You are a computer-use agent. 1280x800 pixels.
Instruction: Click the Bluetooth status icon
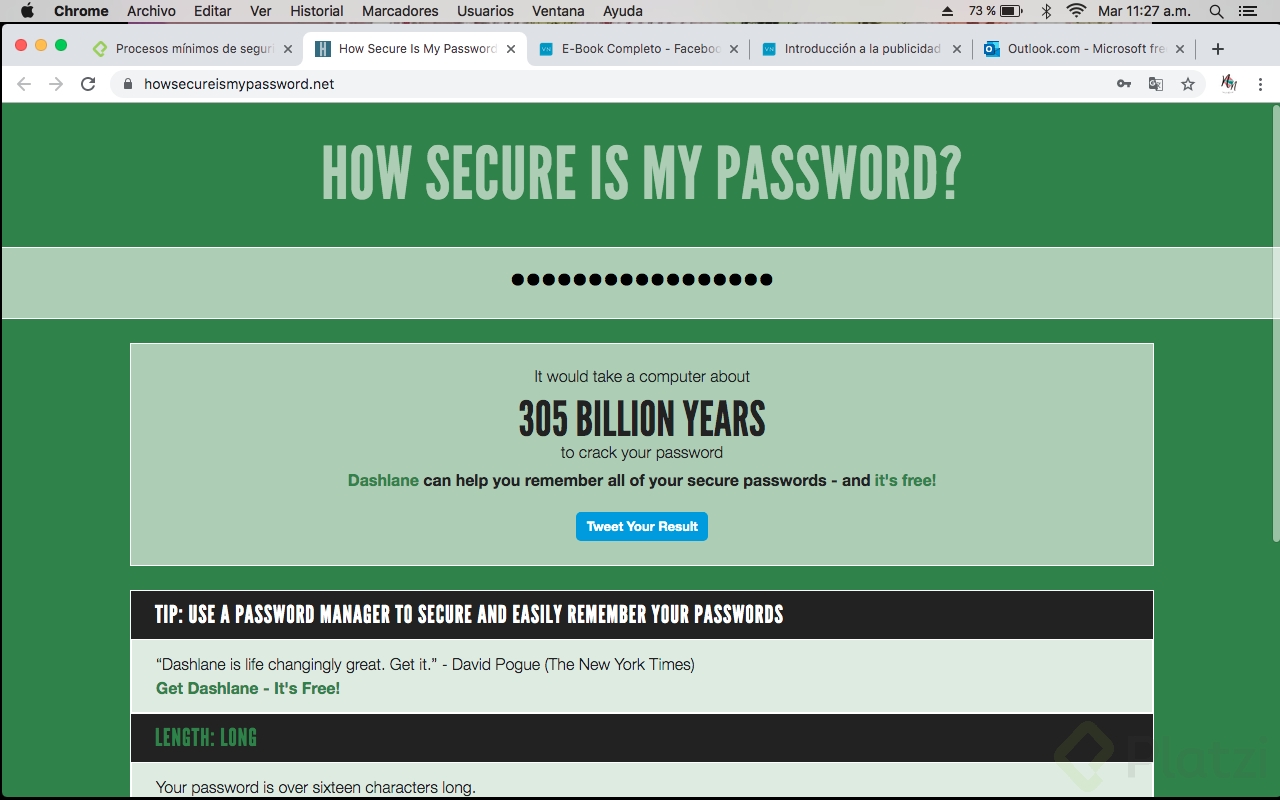(1046, 11)
